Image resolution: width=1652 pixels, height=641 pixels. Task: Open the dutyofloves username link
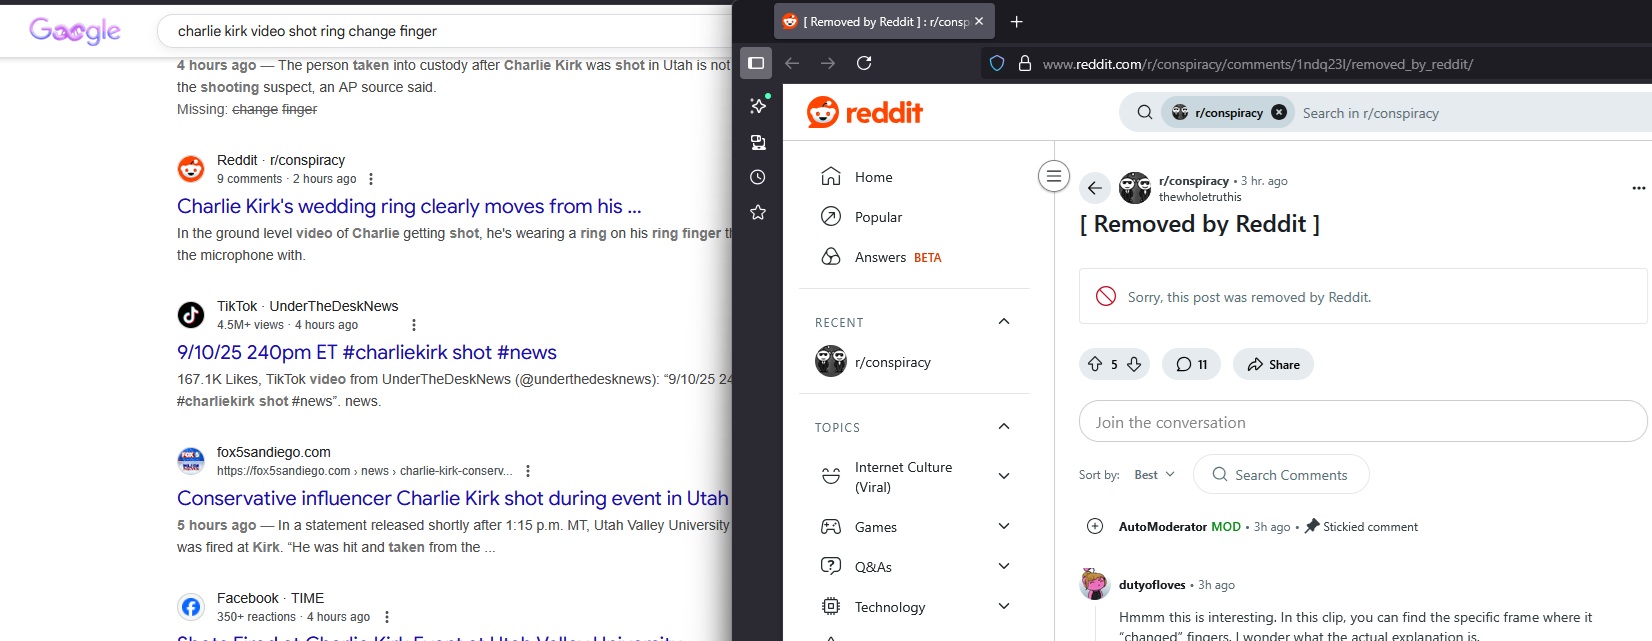pos(1152,585)
